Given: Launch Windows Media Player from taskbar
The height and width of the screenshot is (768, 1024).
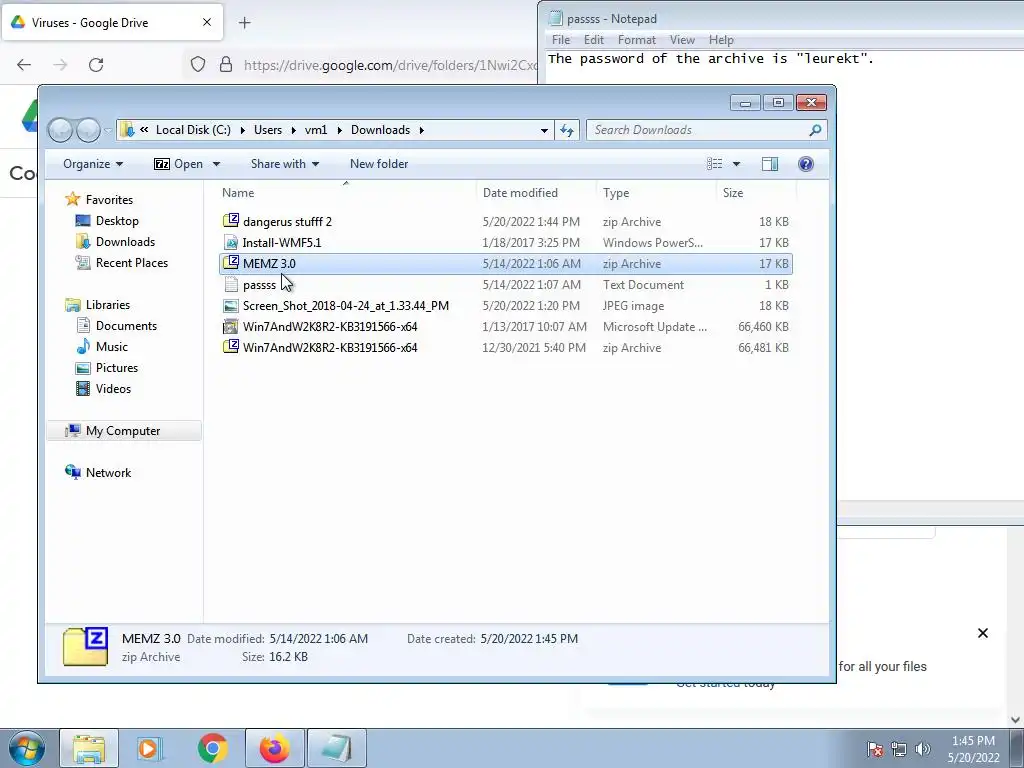Looking at the screenshot, I should coord(150,748).
